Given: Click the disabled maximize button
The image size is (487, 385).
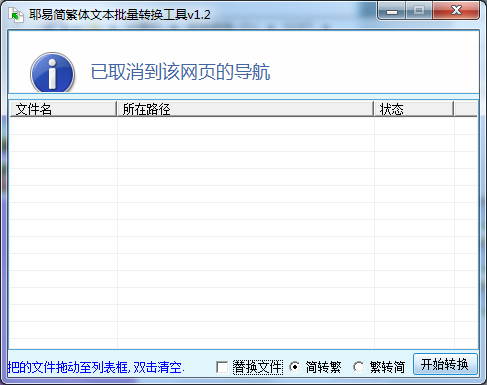Looking at the screenshot, I should point(419,11).
